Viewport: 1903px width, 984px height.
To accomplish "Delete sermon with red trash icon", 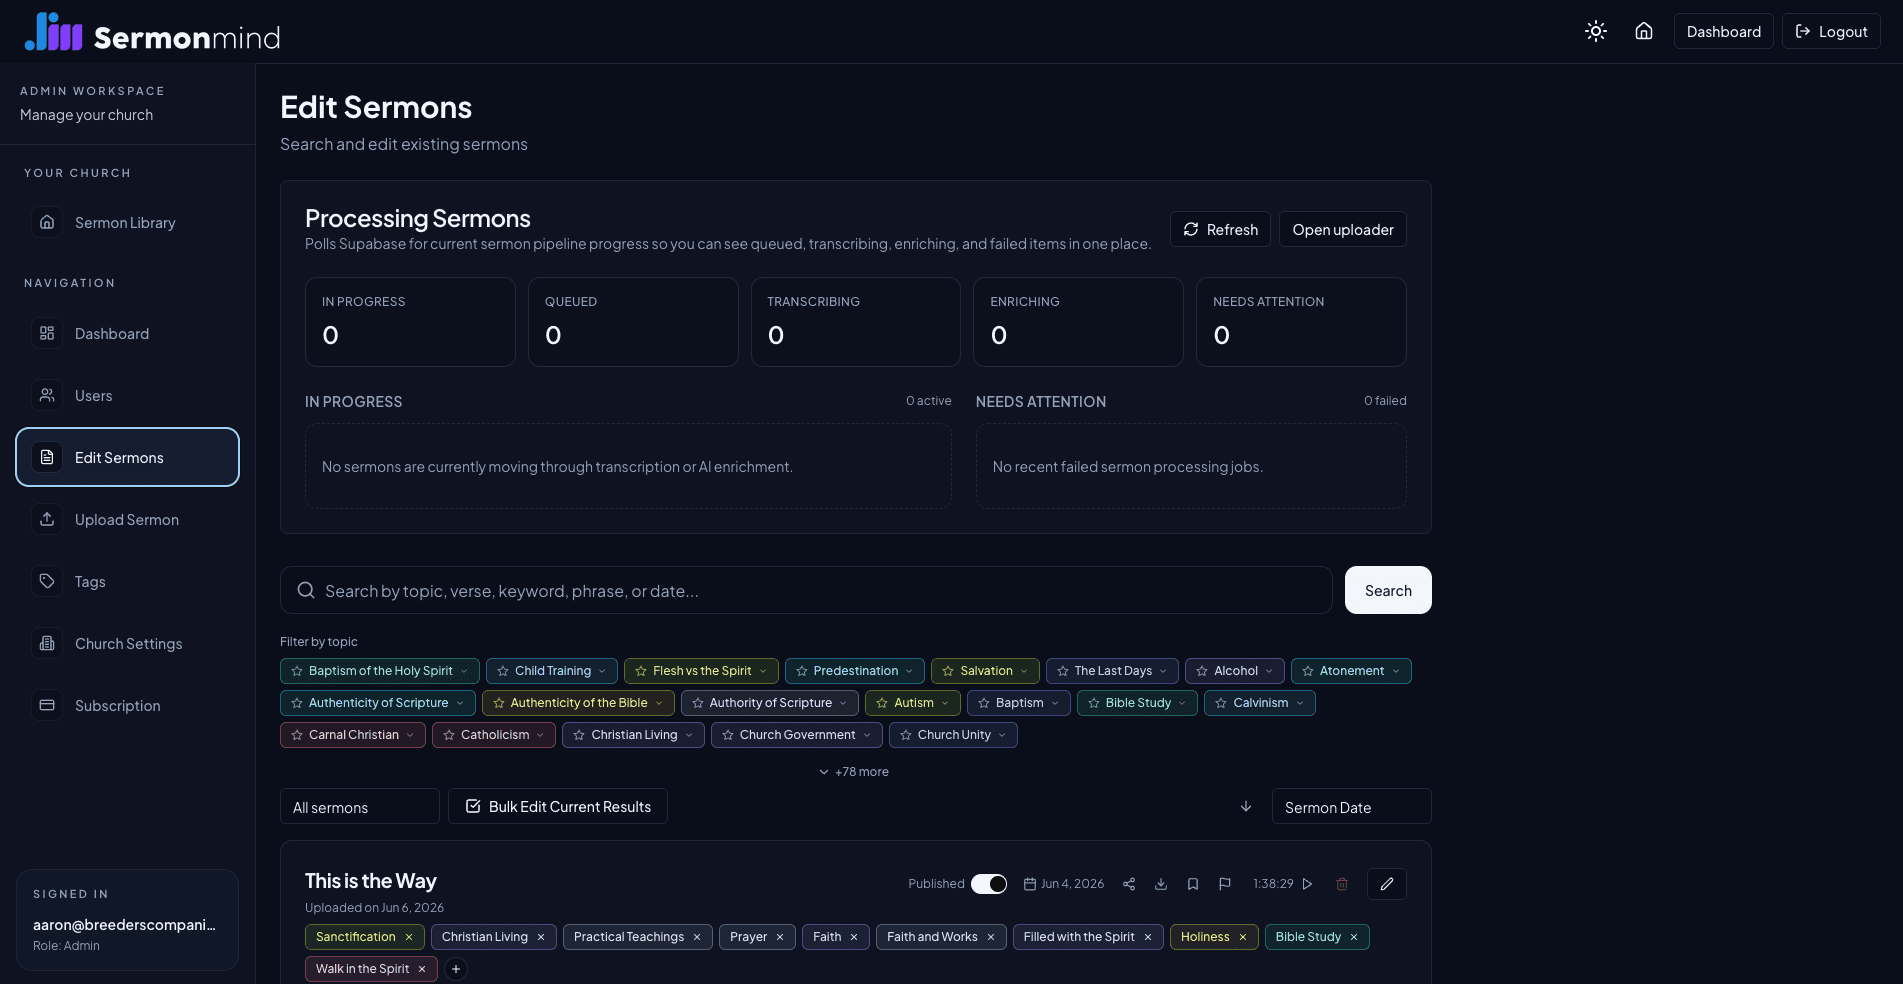I will (1342, 884).
